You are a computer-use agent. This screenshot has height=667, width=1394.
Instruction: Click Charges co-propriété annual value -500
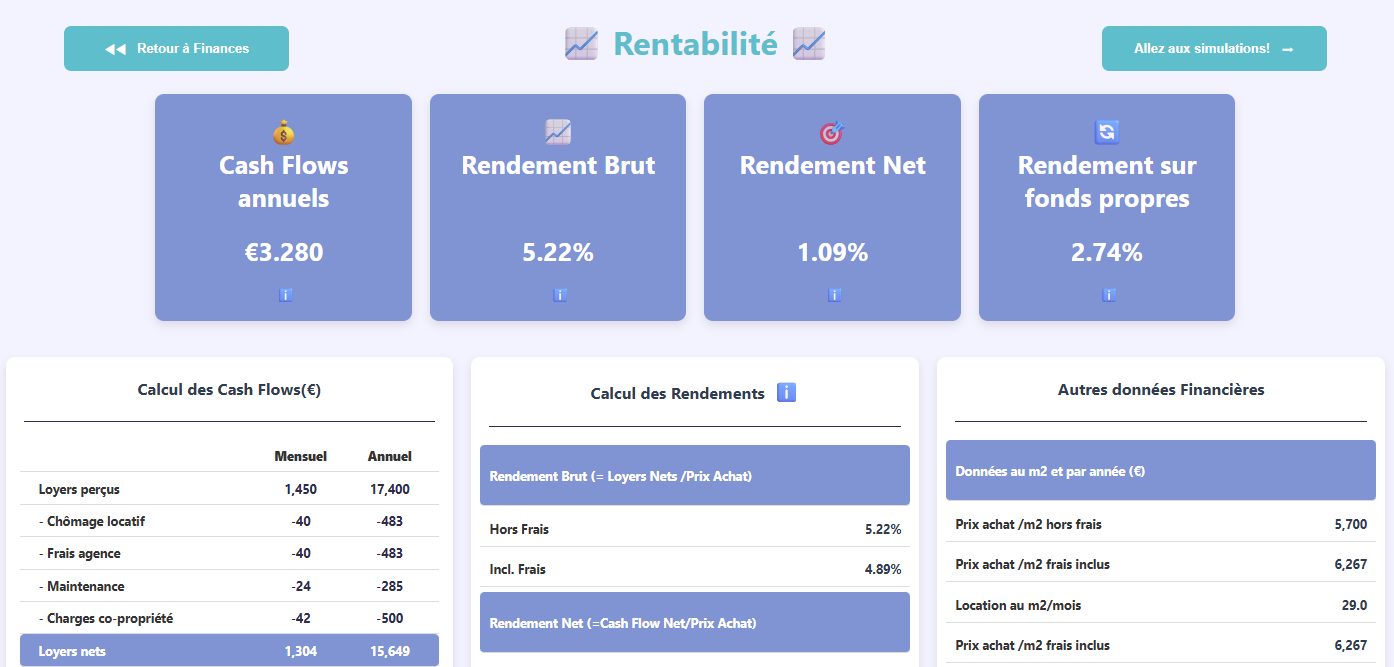click(x=390, y=618)
